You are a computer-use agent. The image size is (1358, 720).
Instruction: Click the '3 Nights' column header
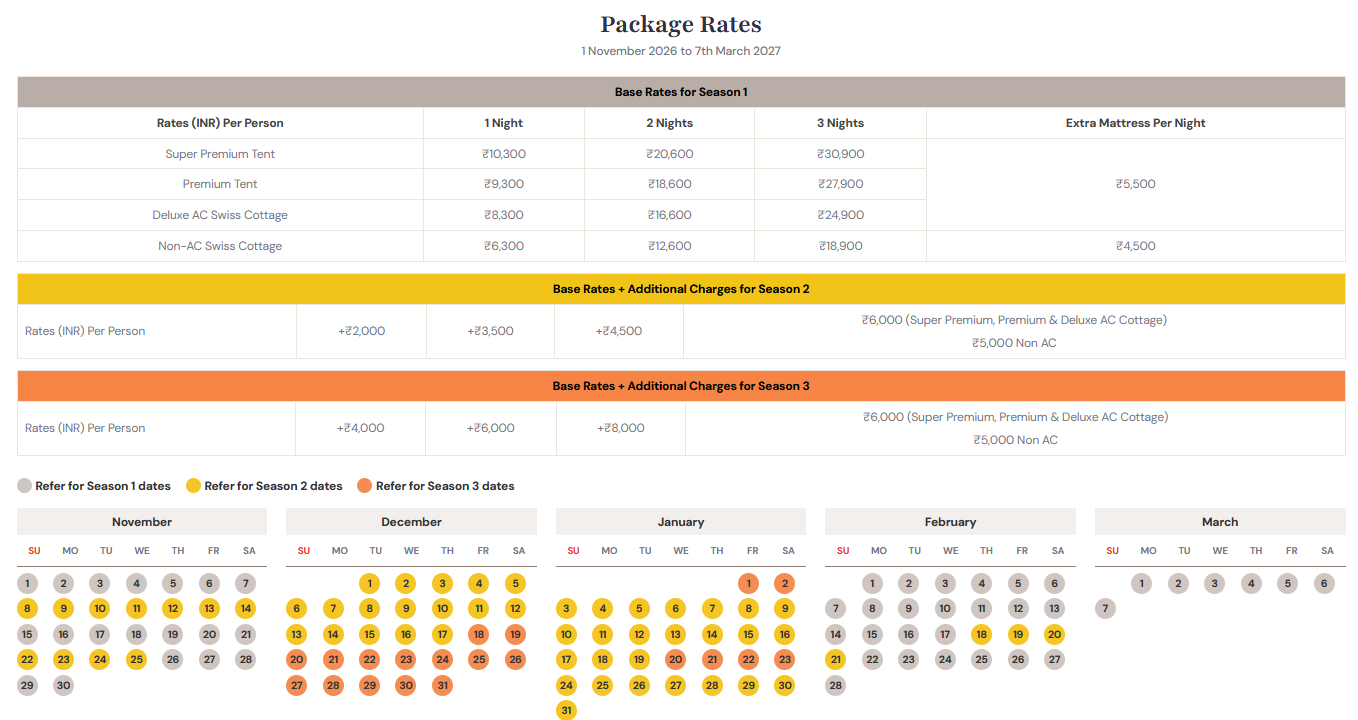tap(841, 123)
